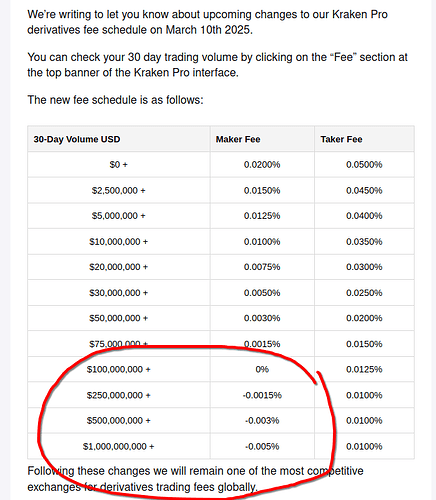Select the $500,000,000 + tier cell
This screenshot has width=436, height=500.
tap(119, 421)
